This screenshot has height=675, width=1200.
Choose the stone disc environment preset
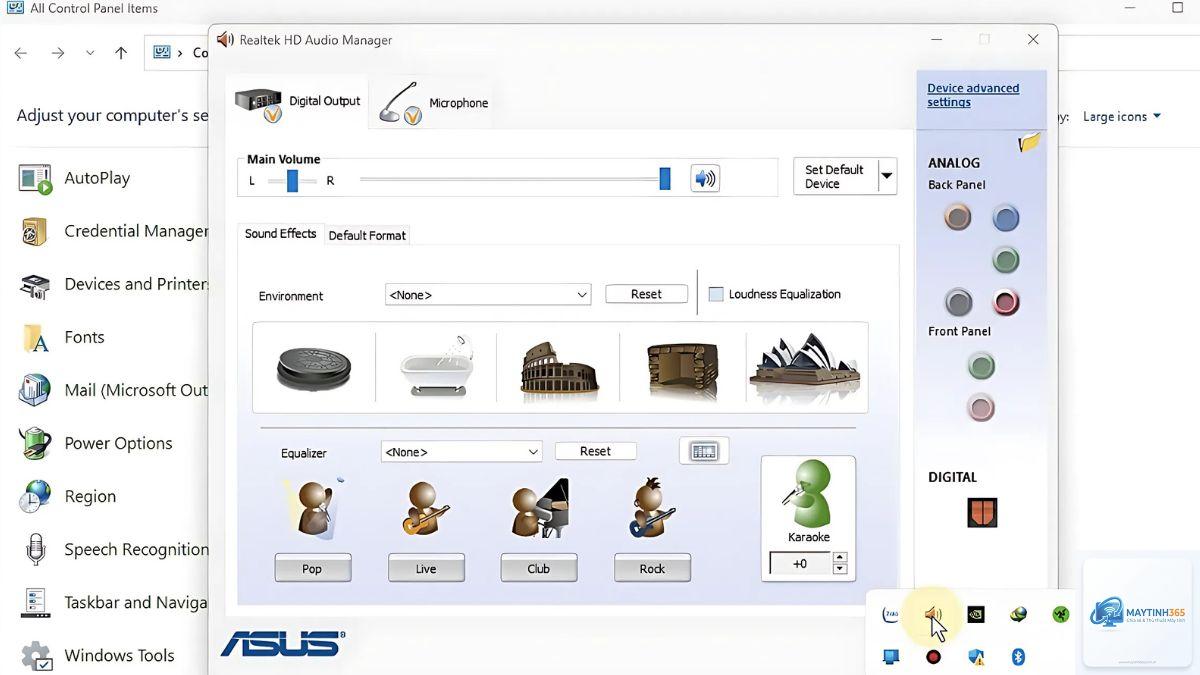313,367
